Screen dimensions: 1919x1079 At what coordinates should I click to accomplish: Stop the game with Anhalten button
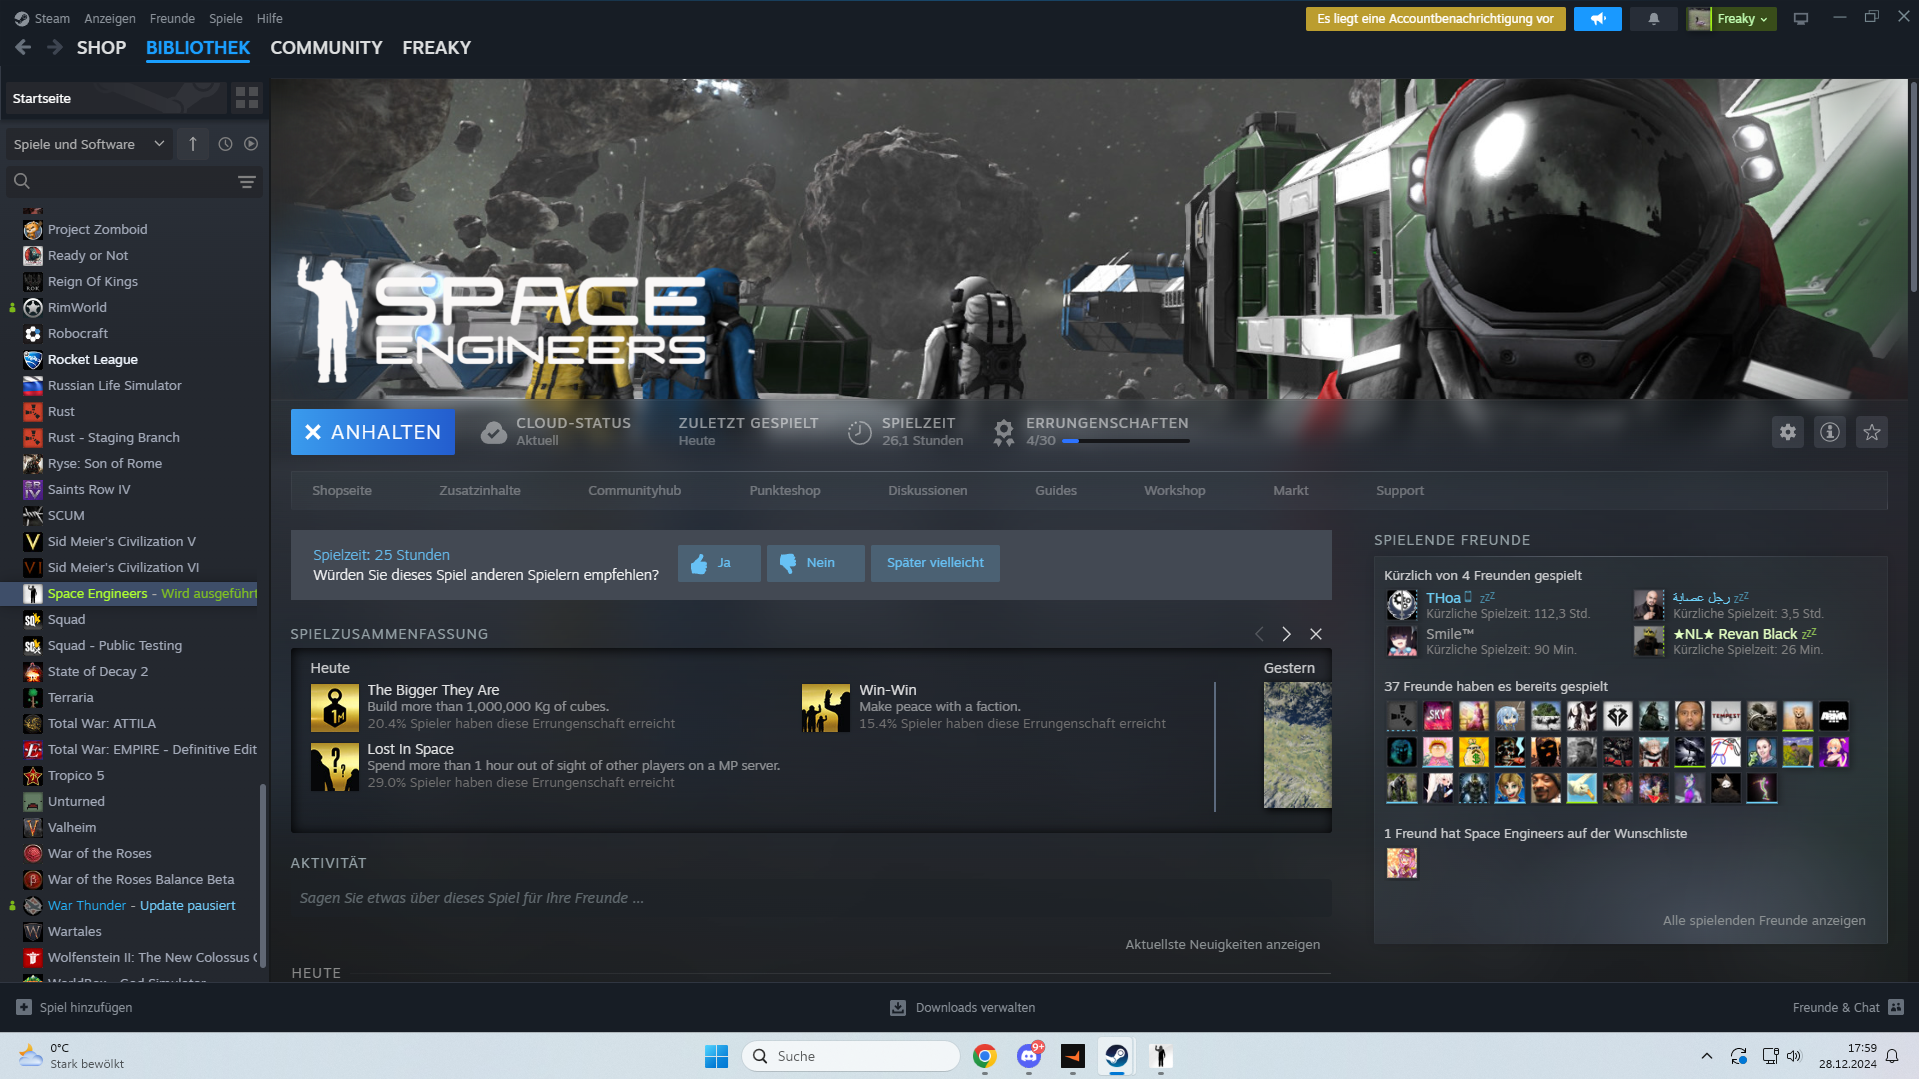pos(372,432)
